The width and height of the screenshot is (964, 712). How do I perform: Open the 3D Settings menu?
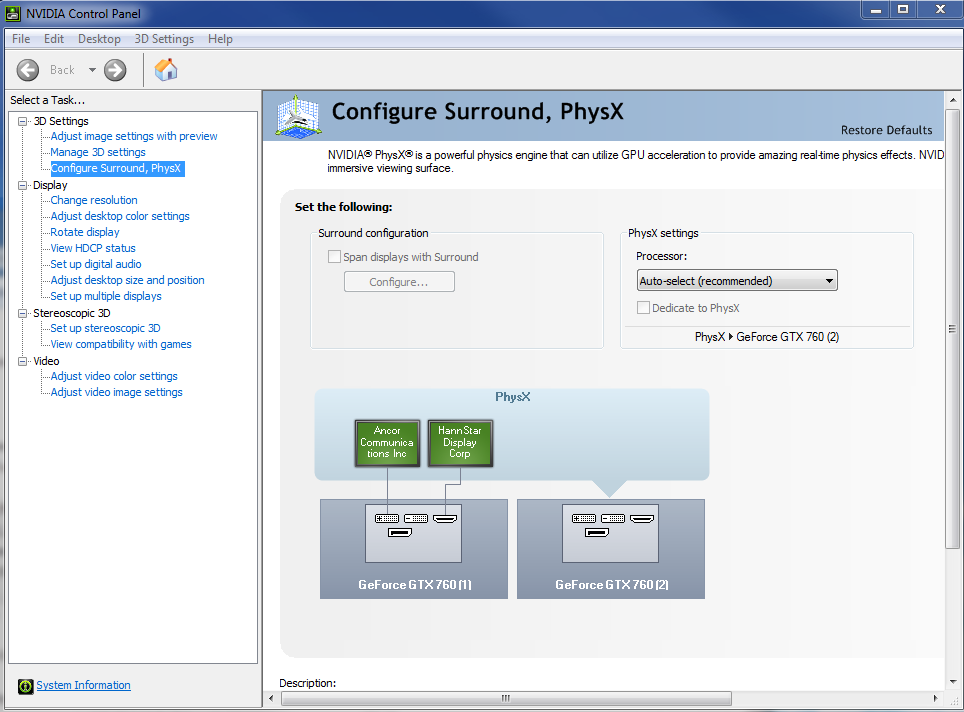click(x=164, y=39)
